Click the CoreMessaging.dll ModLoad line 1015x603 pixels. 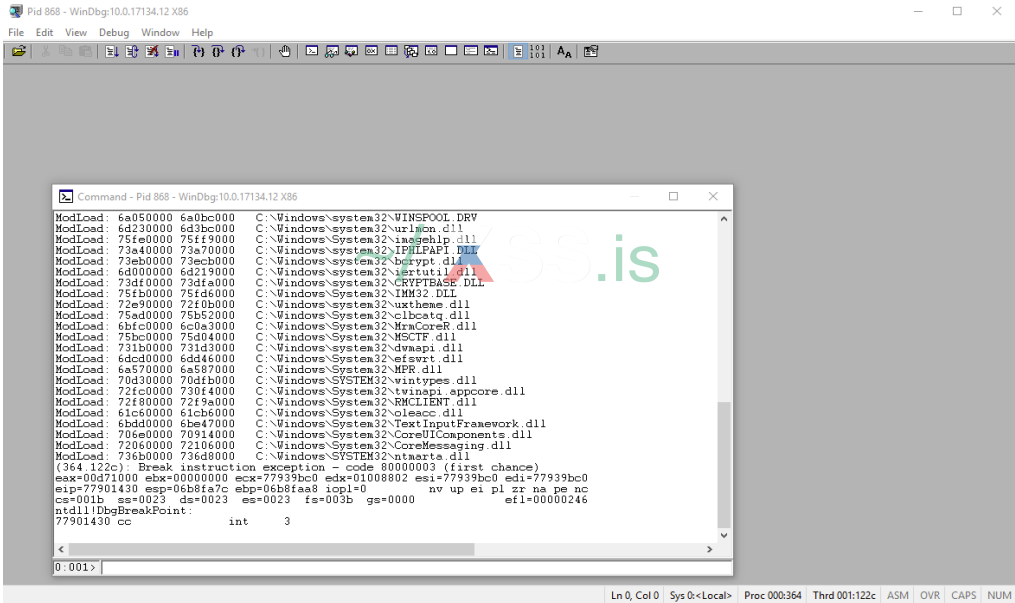point(284,445)
